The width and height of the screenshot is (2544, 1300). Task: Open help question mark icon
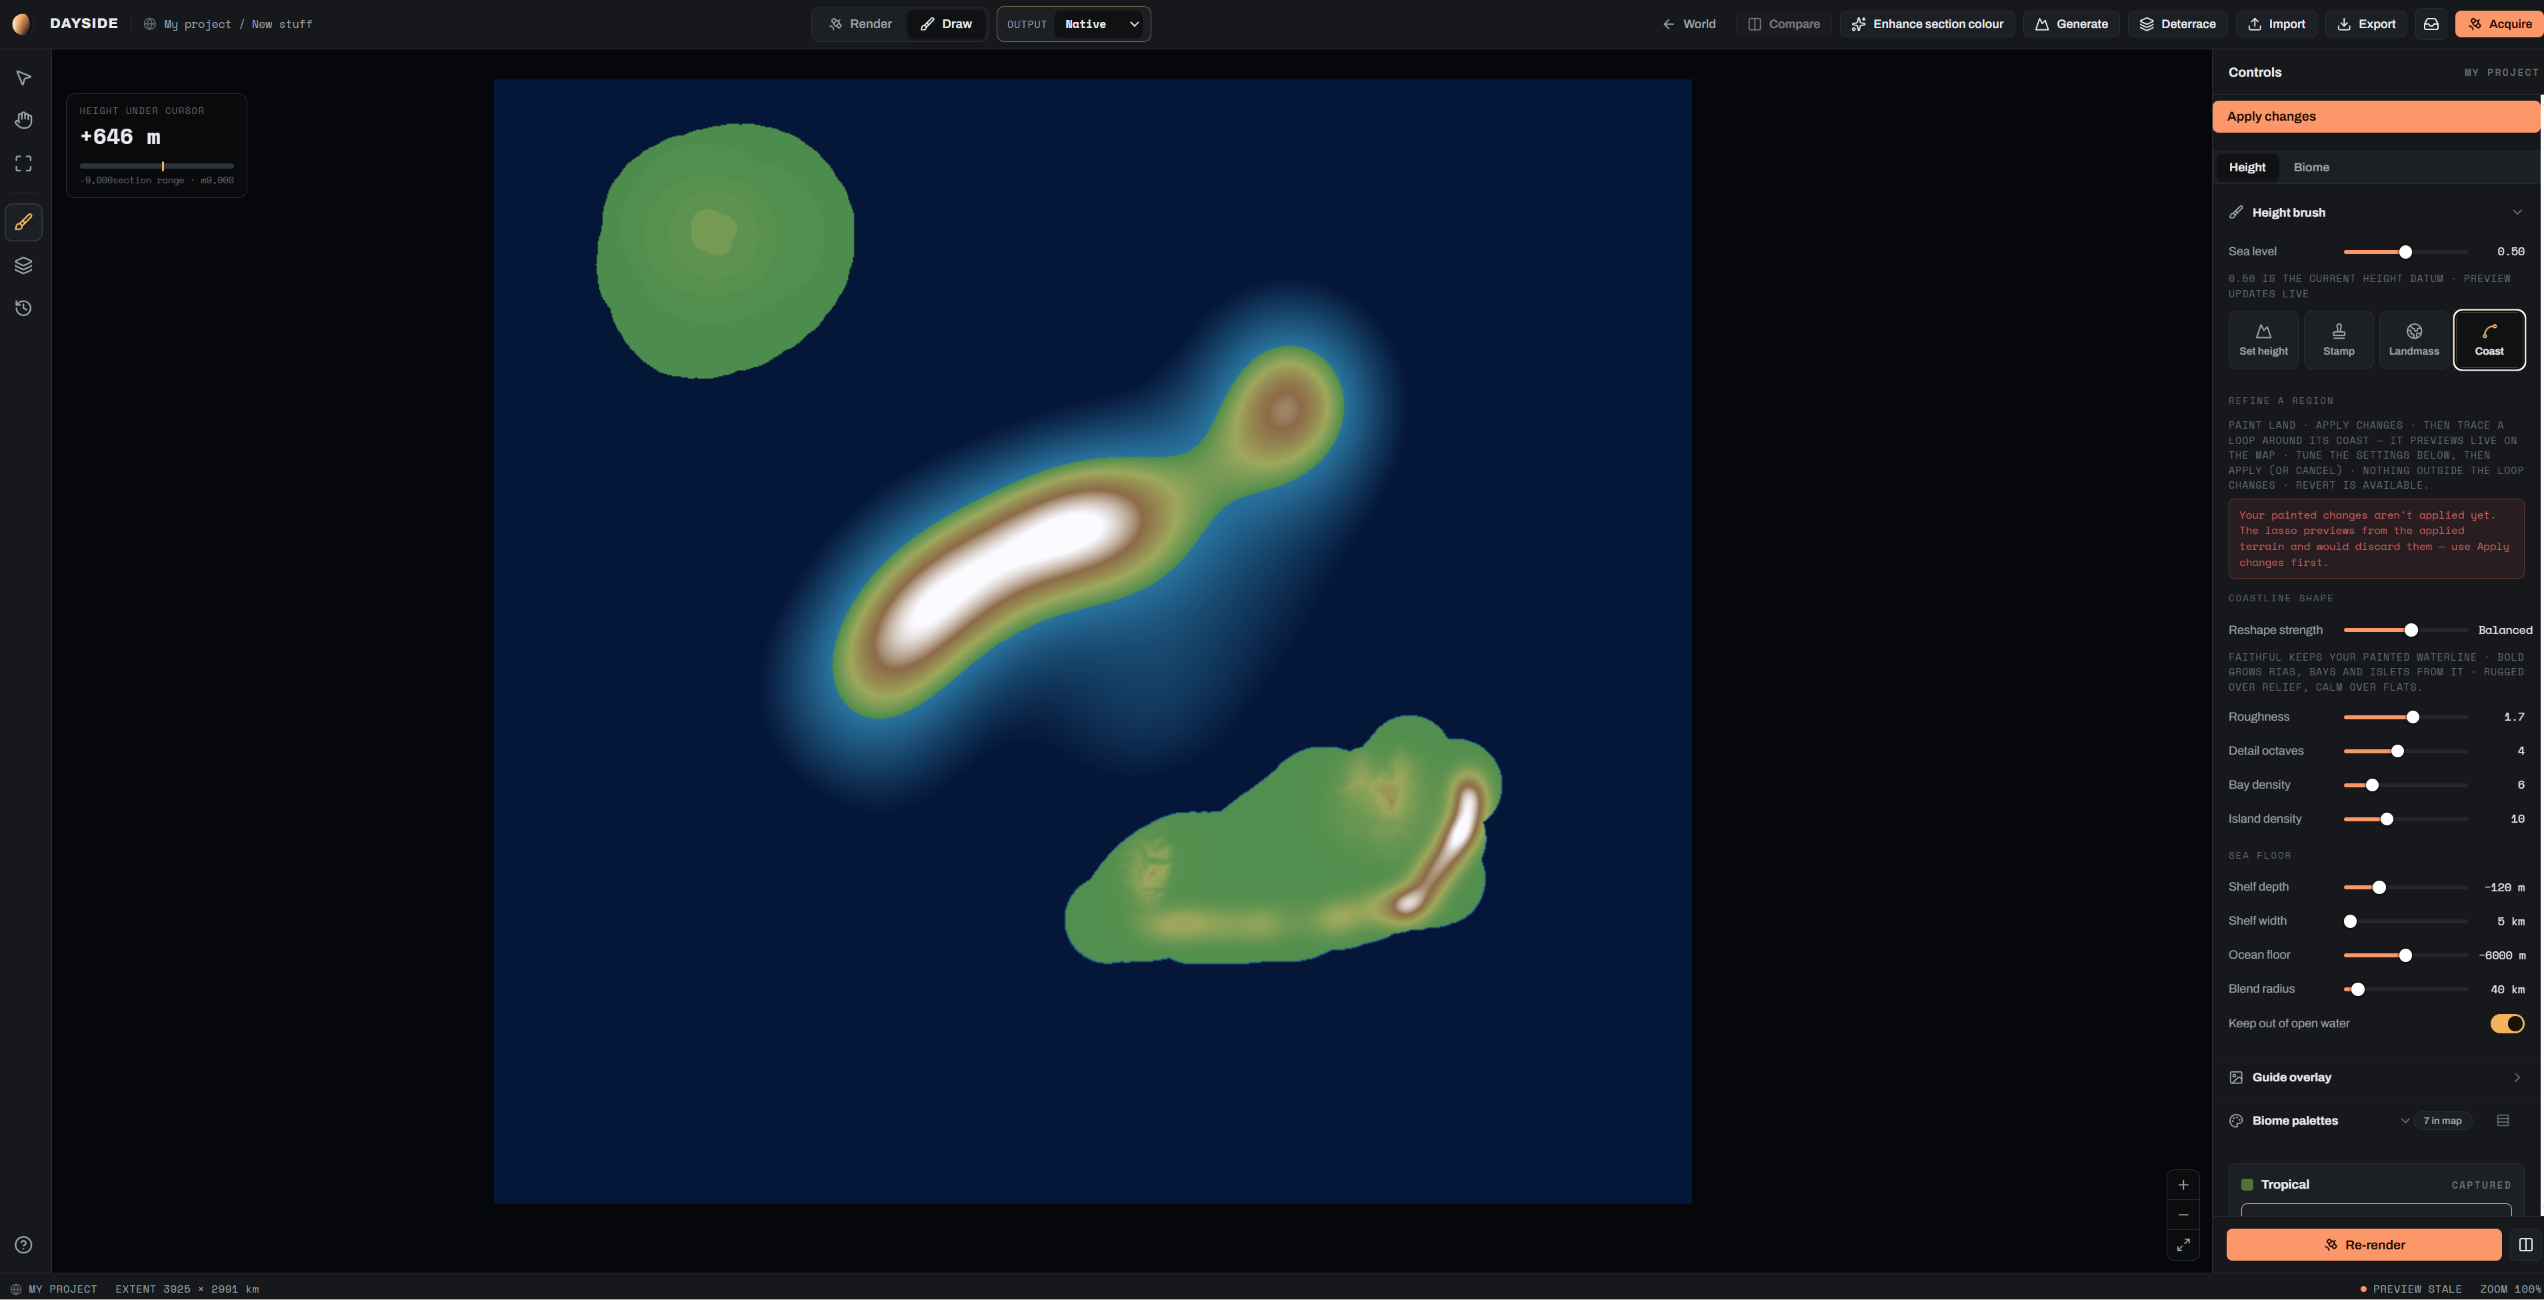click(x=24, y=1245)
